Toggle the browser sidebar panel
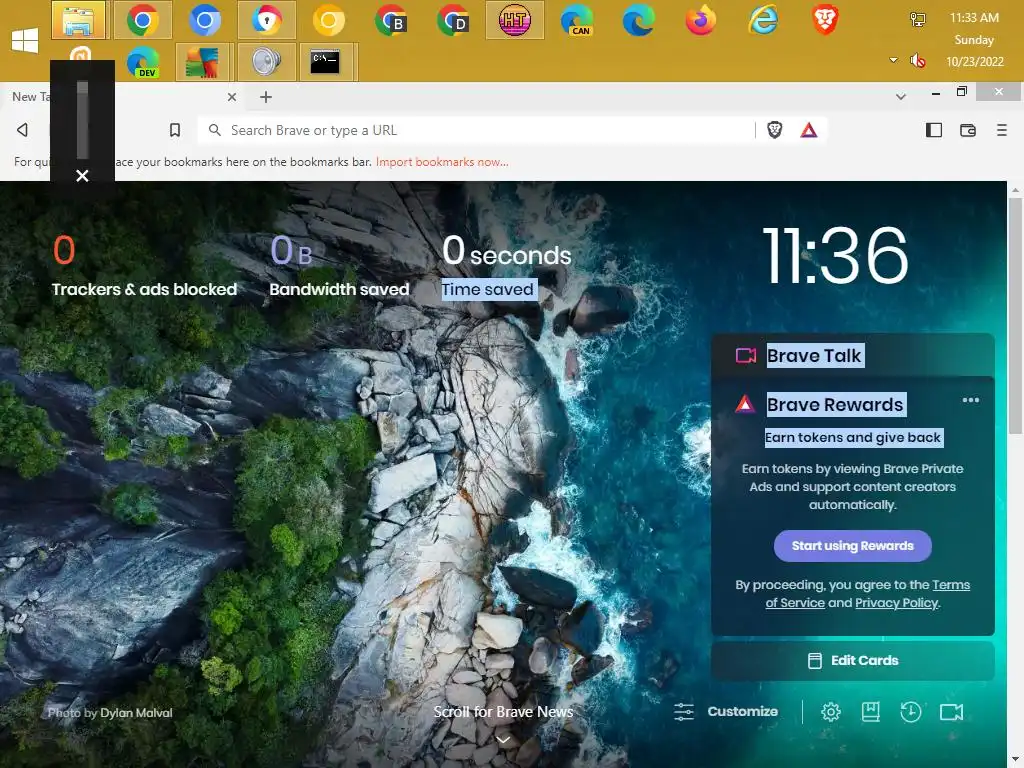 pyautogui.click(x=934, y=130)
